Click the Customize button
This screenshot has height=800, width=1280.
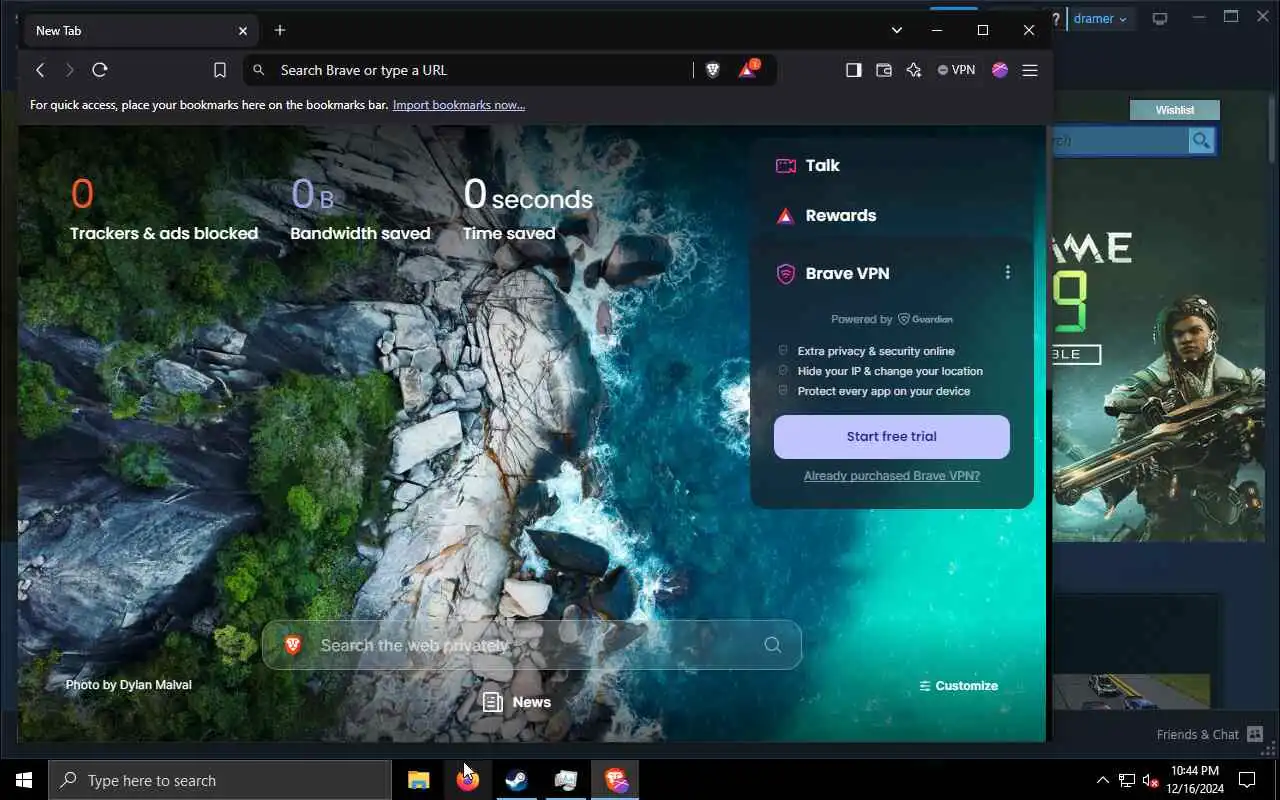pos(958,686)
